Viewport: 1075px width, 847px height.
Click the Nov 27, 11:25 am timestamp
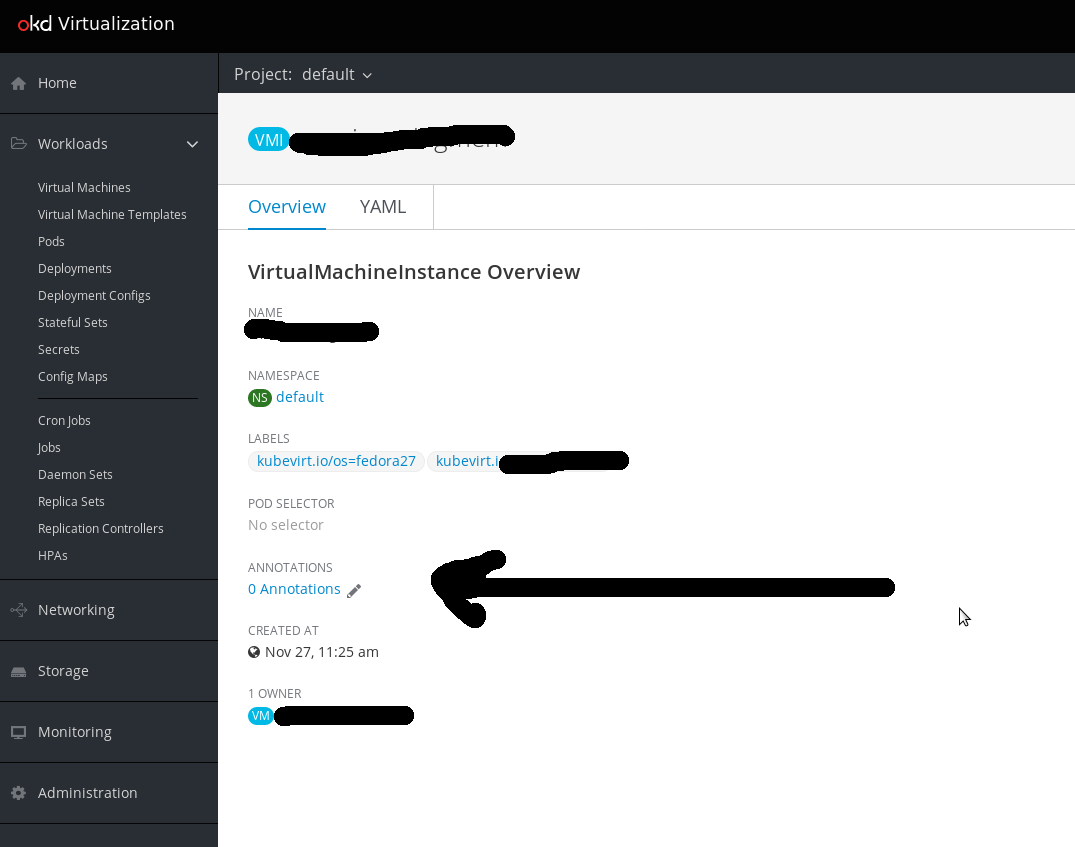322,652
